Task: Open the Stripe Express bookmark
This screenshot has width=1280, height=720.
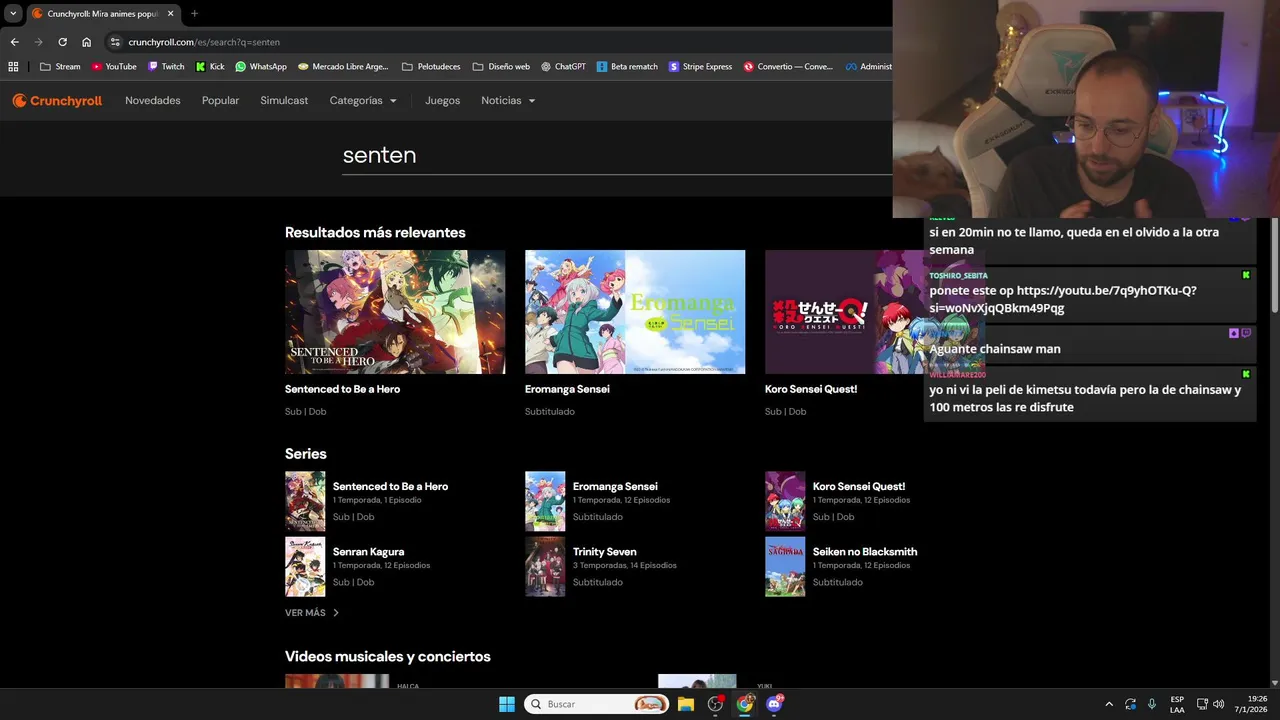Action: [700, 67]
